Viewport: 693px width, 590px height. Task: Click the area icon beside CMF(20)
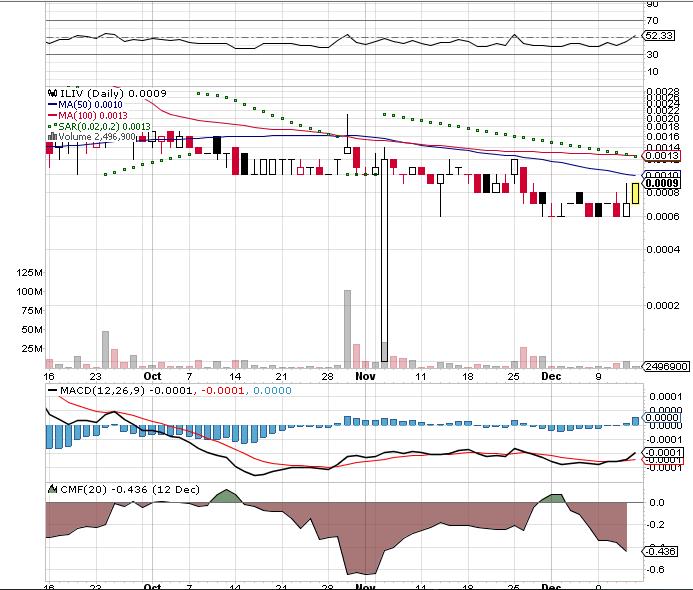pos(52,489)
